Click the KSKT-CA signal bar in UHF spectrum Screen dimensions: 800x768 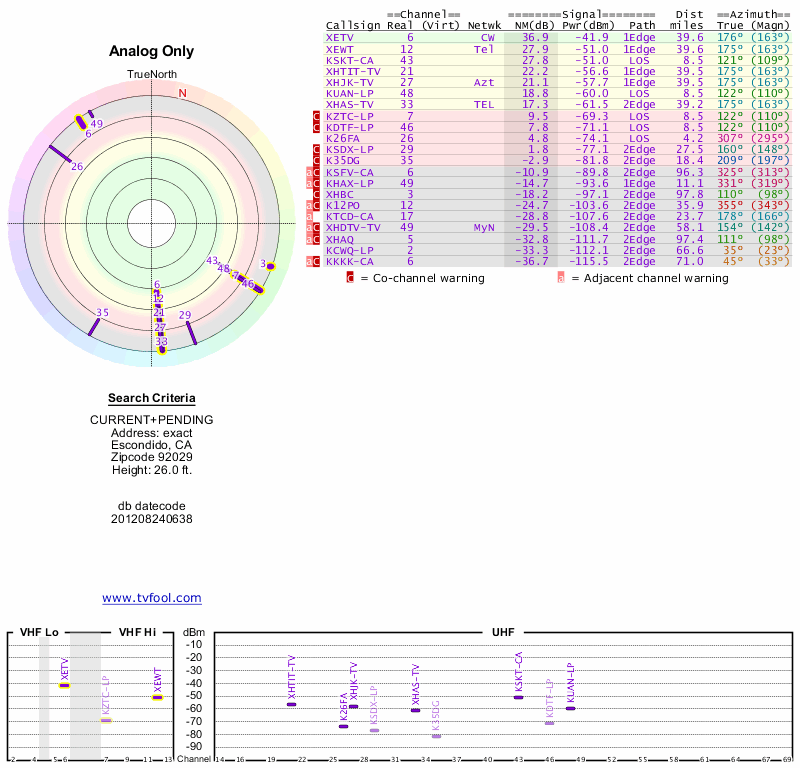[518, 697]
